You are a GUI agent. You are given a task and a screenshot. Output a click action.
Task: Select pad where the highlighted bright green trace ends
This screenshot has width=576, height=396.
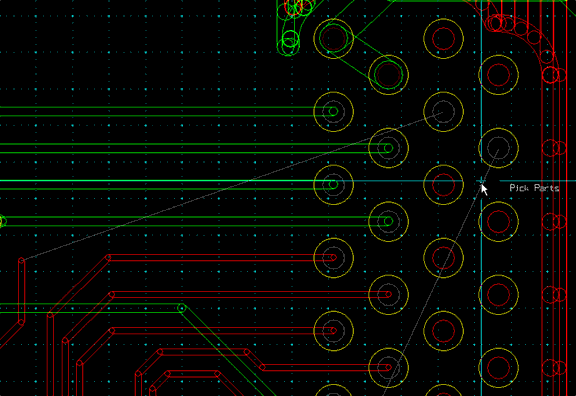coord(334,185)
